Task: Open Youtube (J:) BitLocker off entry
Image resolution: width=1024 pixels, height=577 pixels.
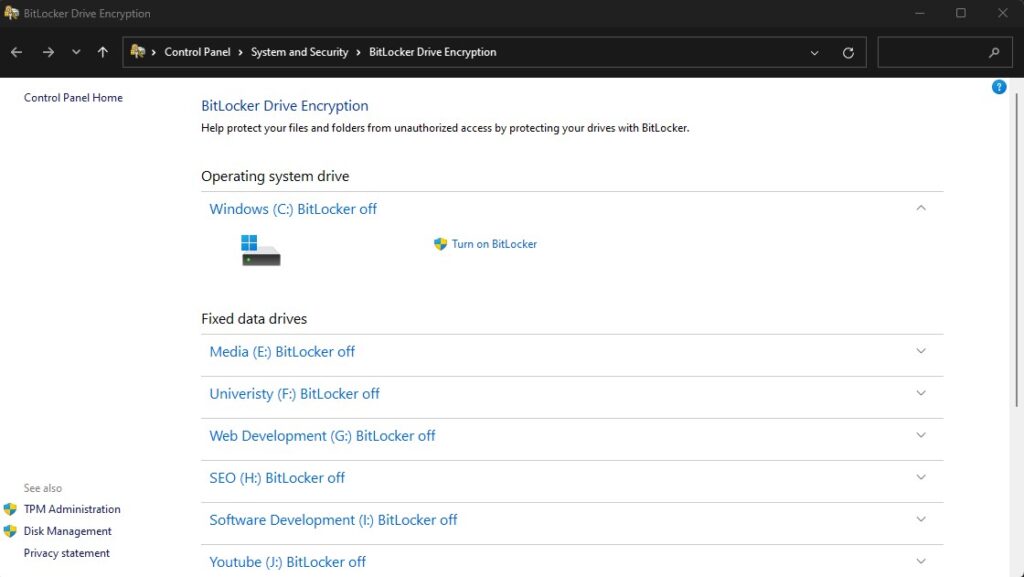Action: (x=287, y=562)
